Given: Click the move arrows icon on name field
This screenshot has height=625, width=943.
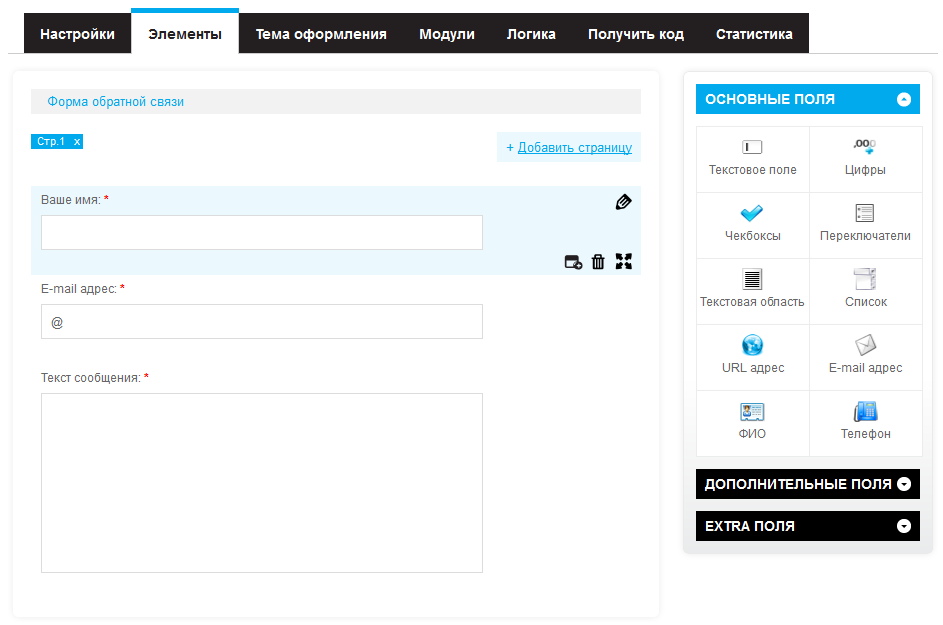Looking at the screenshot, I should (624, 262).
